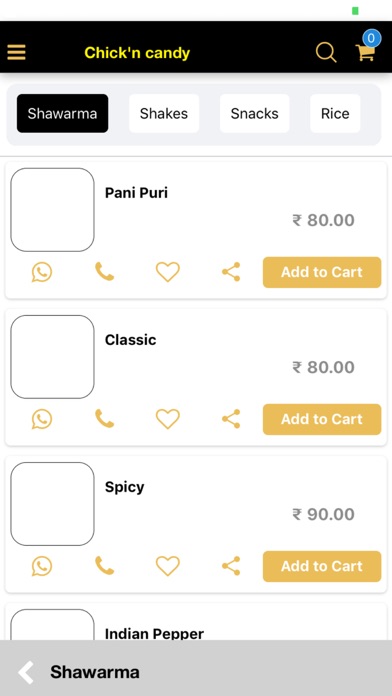This screenshot has height=696, width=392.
Task: Tap the phone icon for Pani Puri
Action: coord(105,272)
